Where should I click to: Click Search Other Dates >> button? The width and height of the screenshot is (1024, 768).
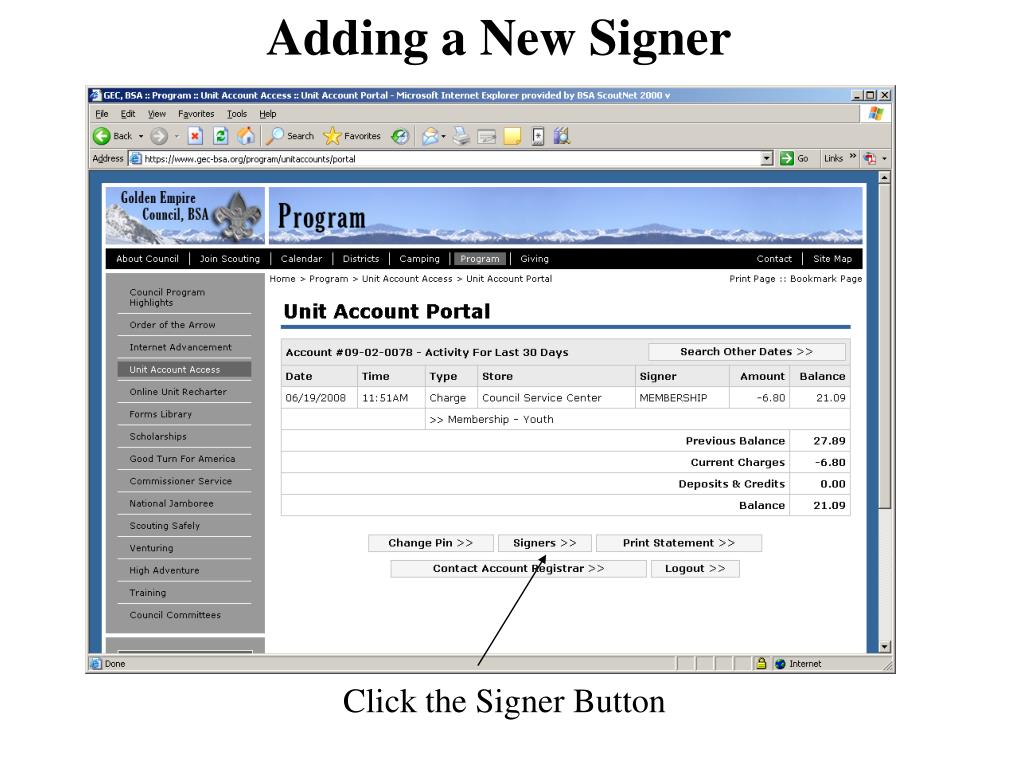(x=746, y=351)
